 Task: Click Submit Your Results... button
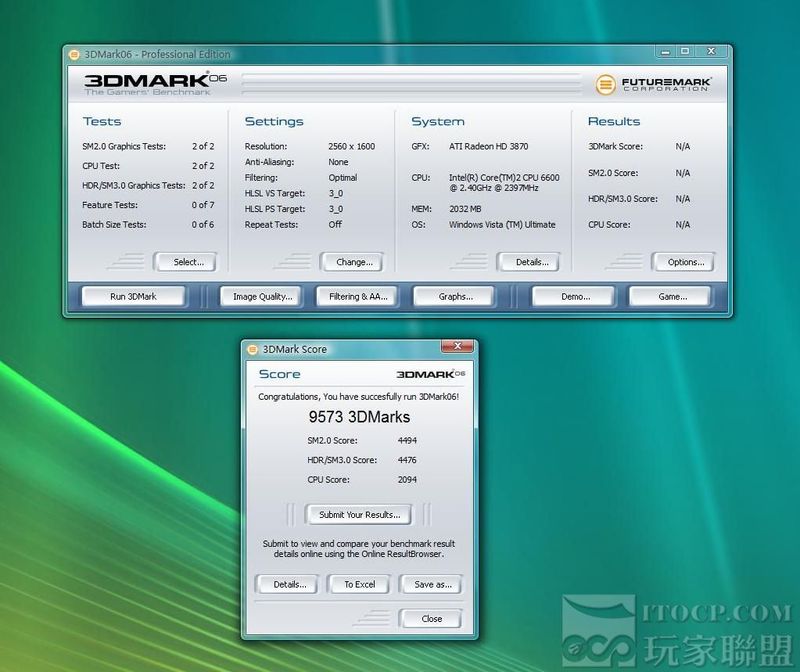[359, 515]
